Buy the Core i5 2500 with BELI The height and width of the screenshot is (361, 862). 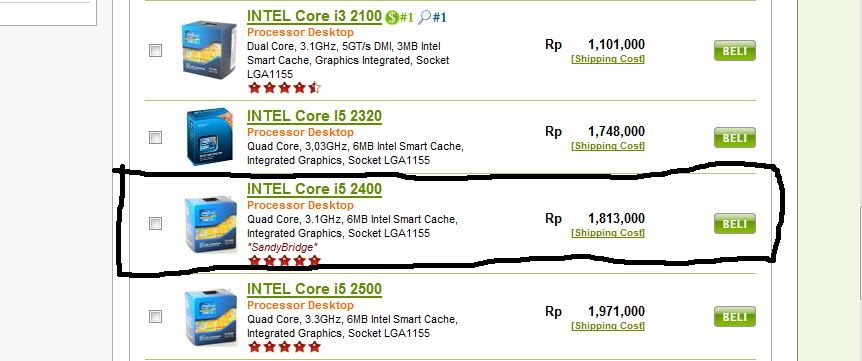(735, 316)
